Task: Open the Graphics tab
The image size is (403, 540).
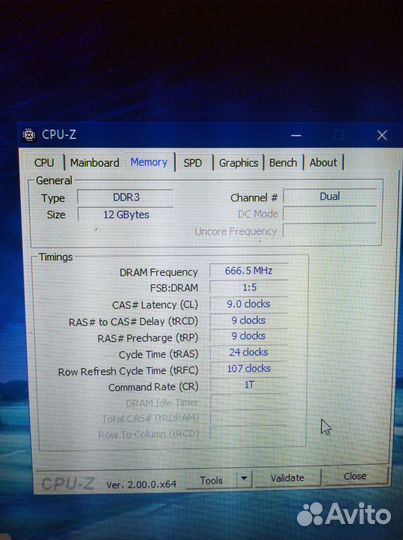Action: point(238,163)
